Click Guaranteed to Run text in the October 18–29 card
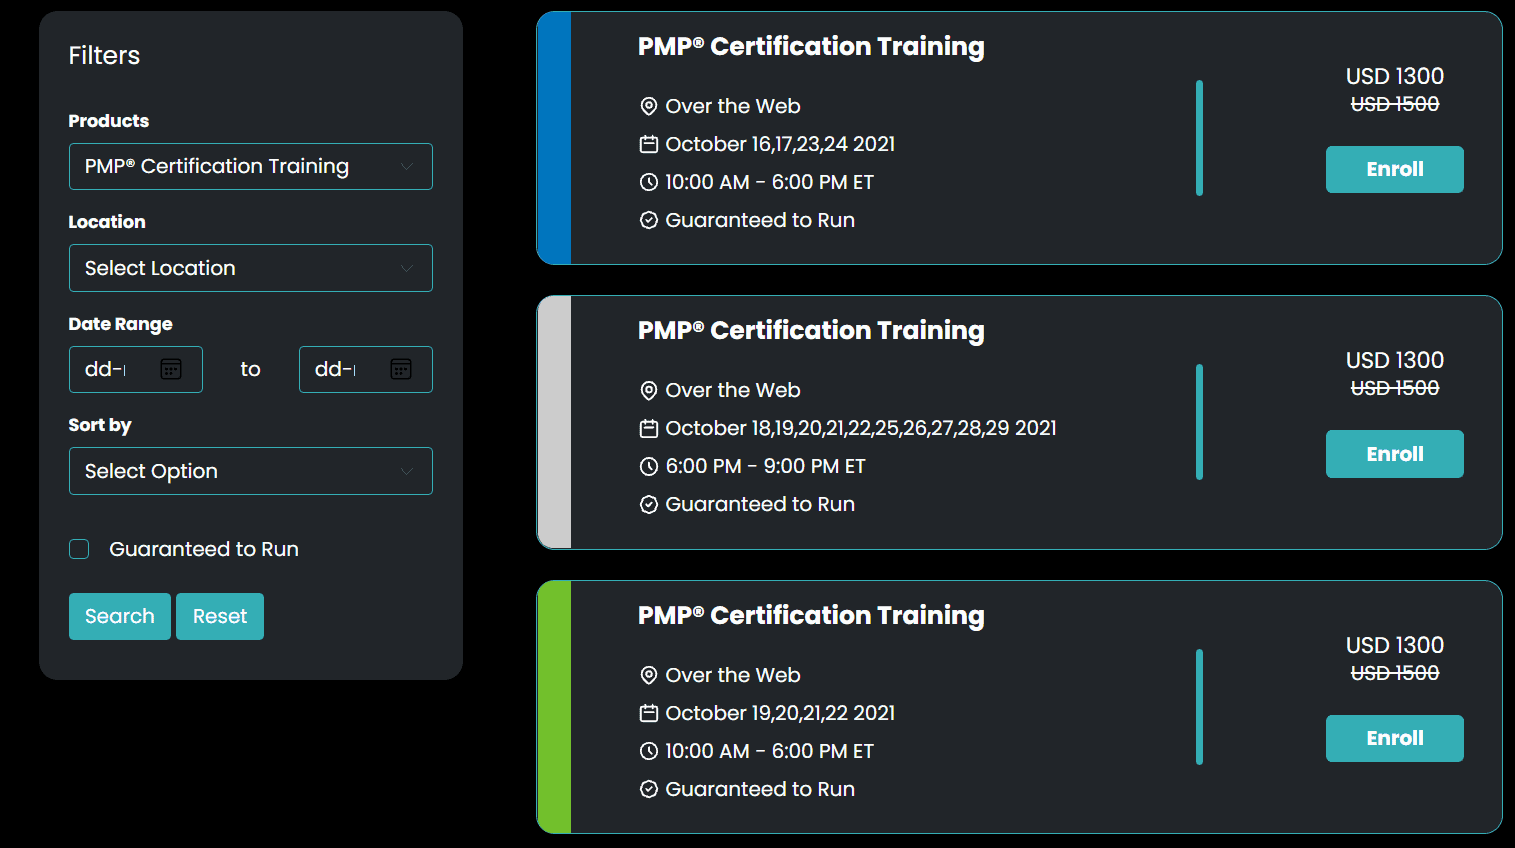This screenshot has height=848, width=1515. coord(760,504)
